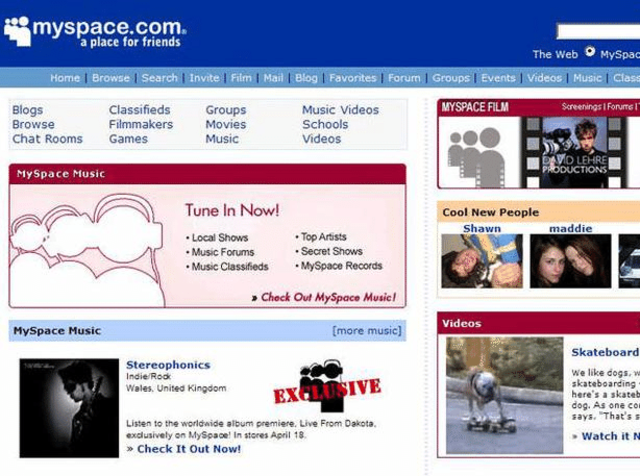The height and width of the screenshot is (476, 640).
Task: Open Invite in the navigation bar
Action: 204,78
